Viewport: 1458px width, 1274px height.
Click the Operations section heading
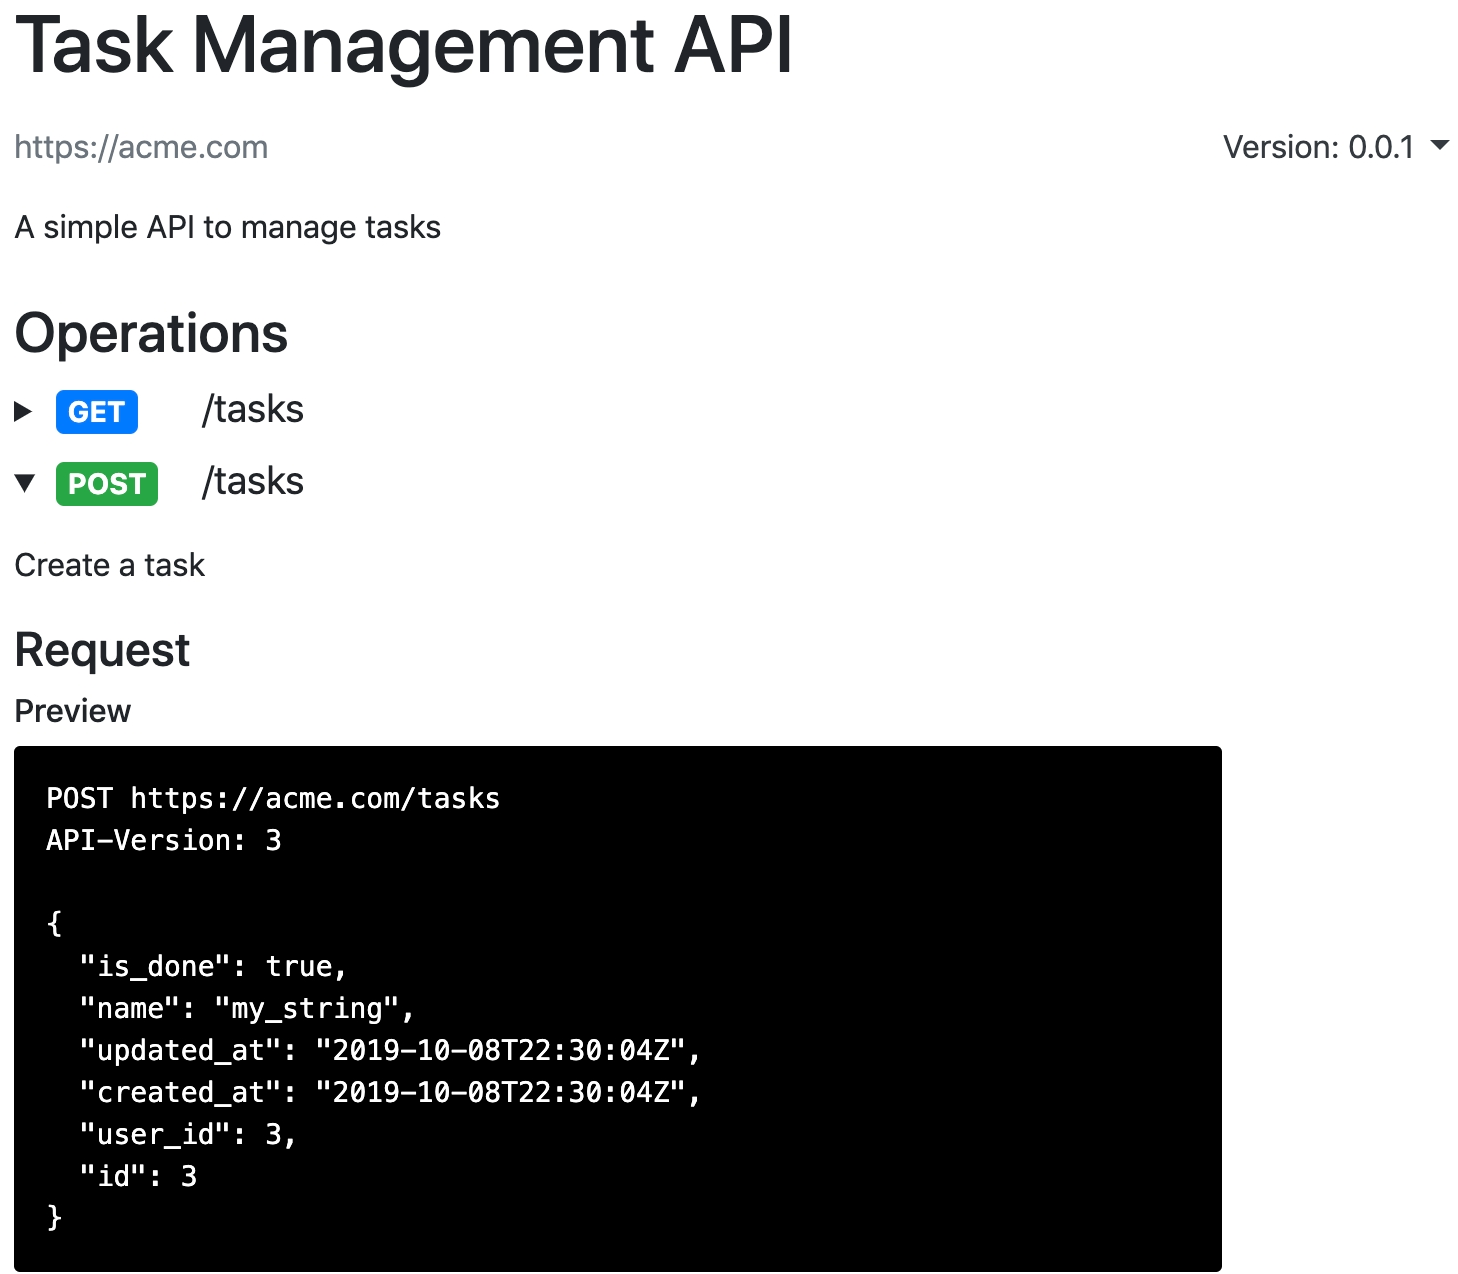(151, 333)
